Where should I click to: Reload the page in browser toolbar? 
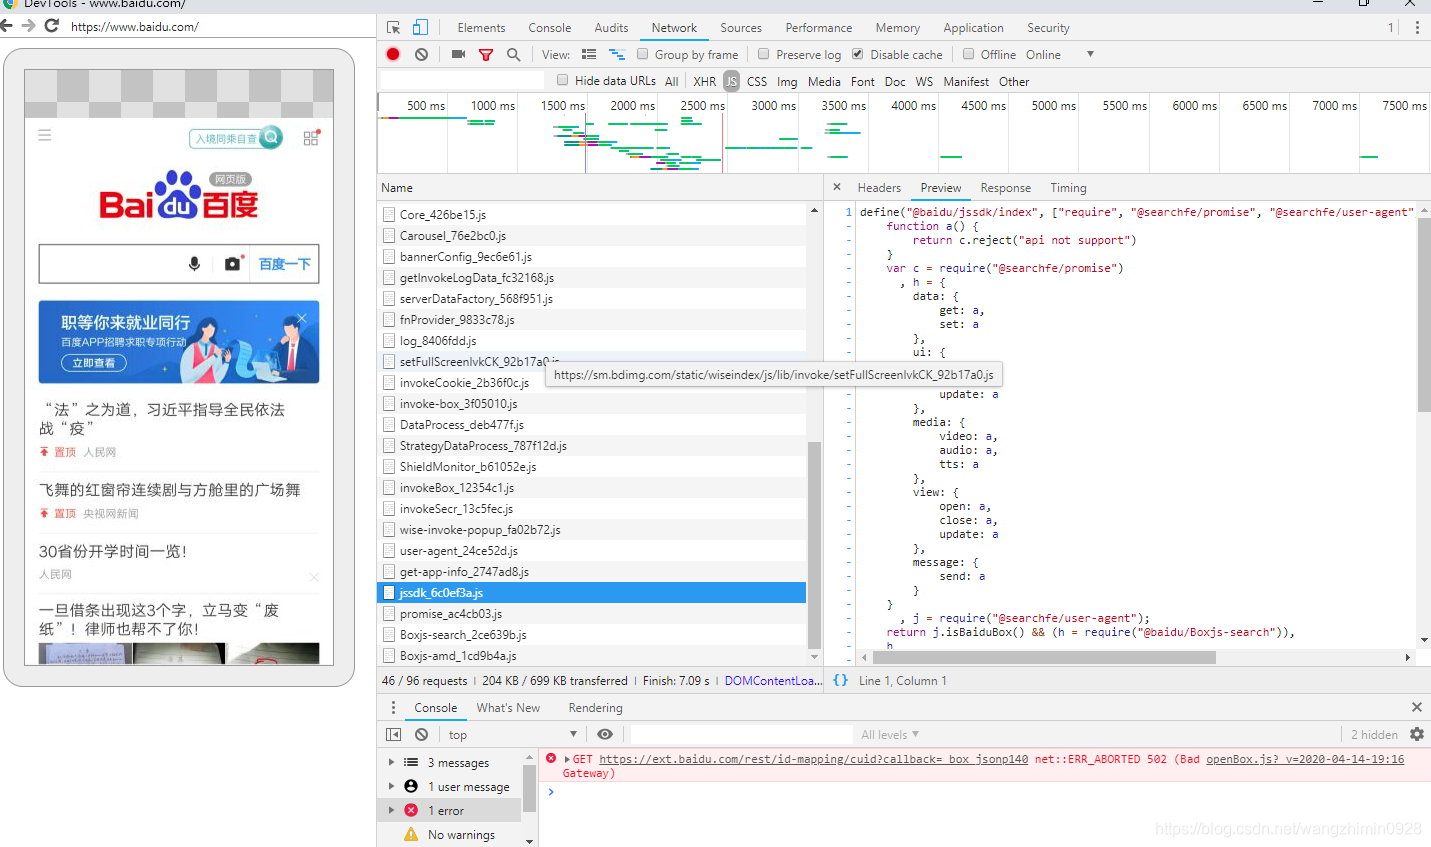[52, 26]
